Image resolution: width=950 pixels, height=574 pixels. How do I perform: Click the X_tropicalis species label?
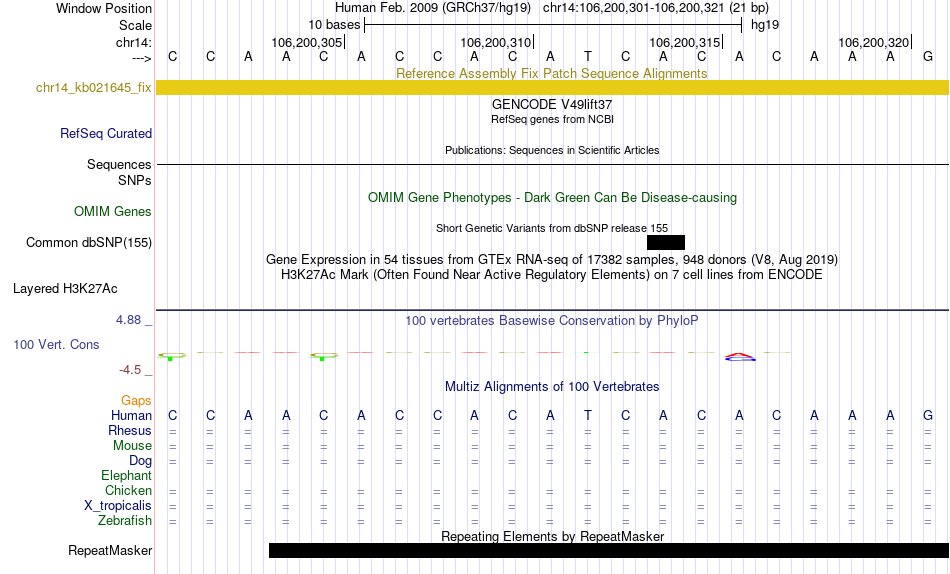pyautogui.click(x=118, y=506)
